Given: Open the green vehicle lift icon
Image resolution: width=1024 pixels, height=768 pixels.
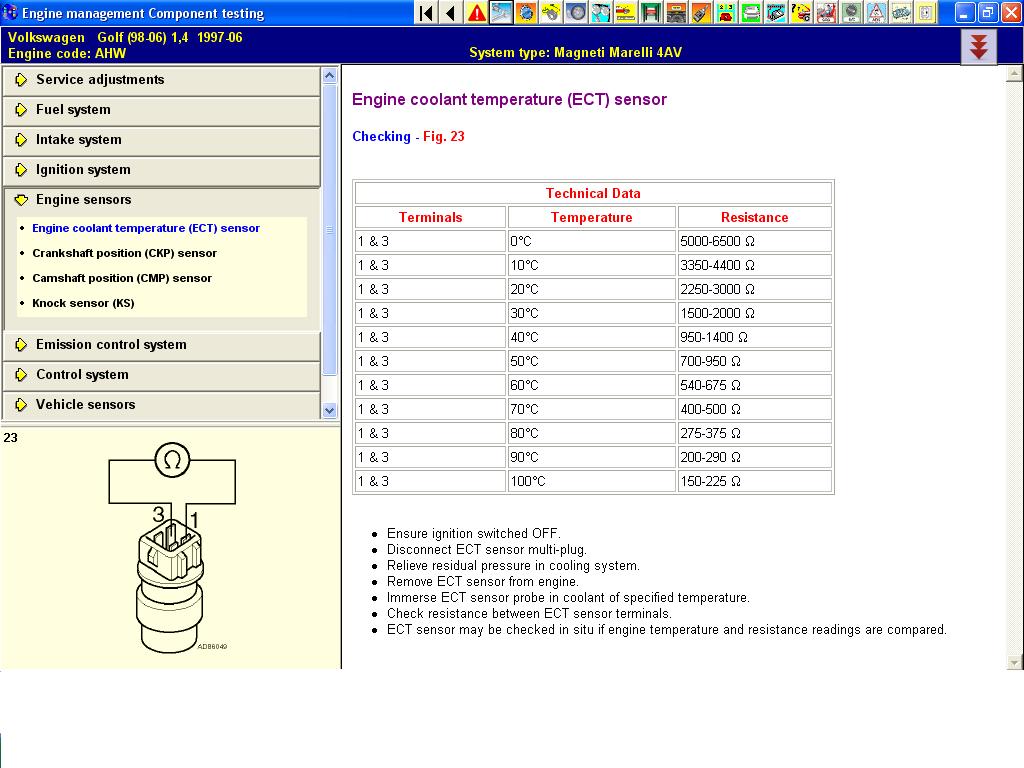Looking at the screenshot, I should point(651,13).
